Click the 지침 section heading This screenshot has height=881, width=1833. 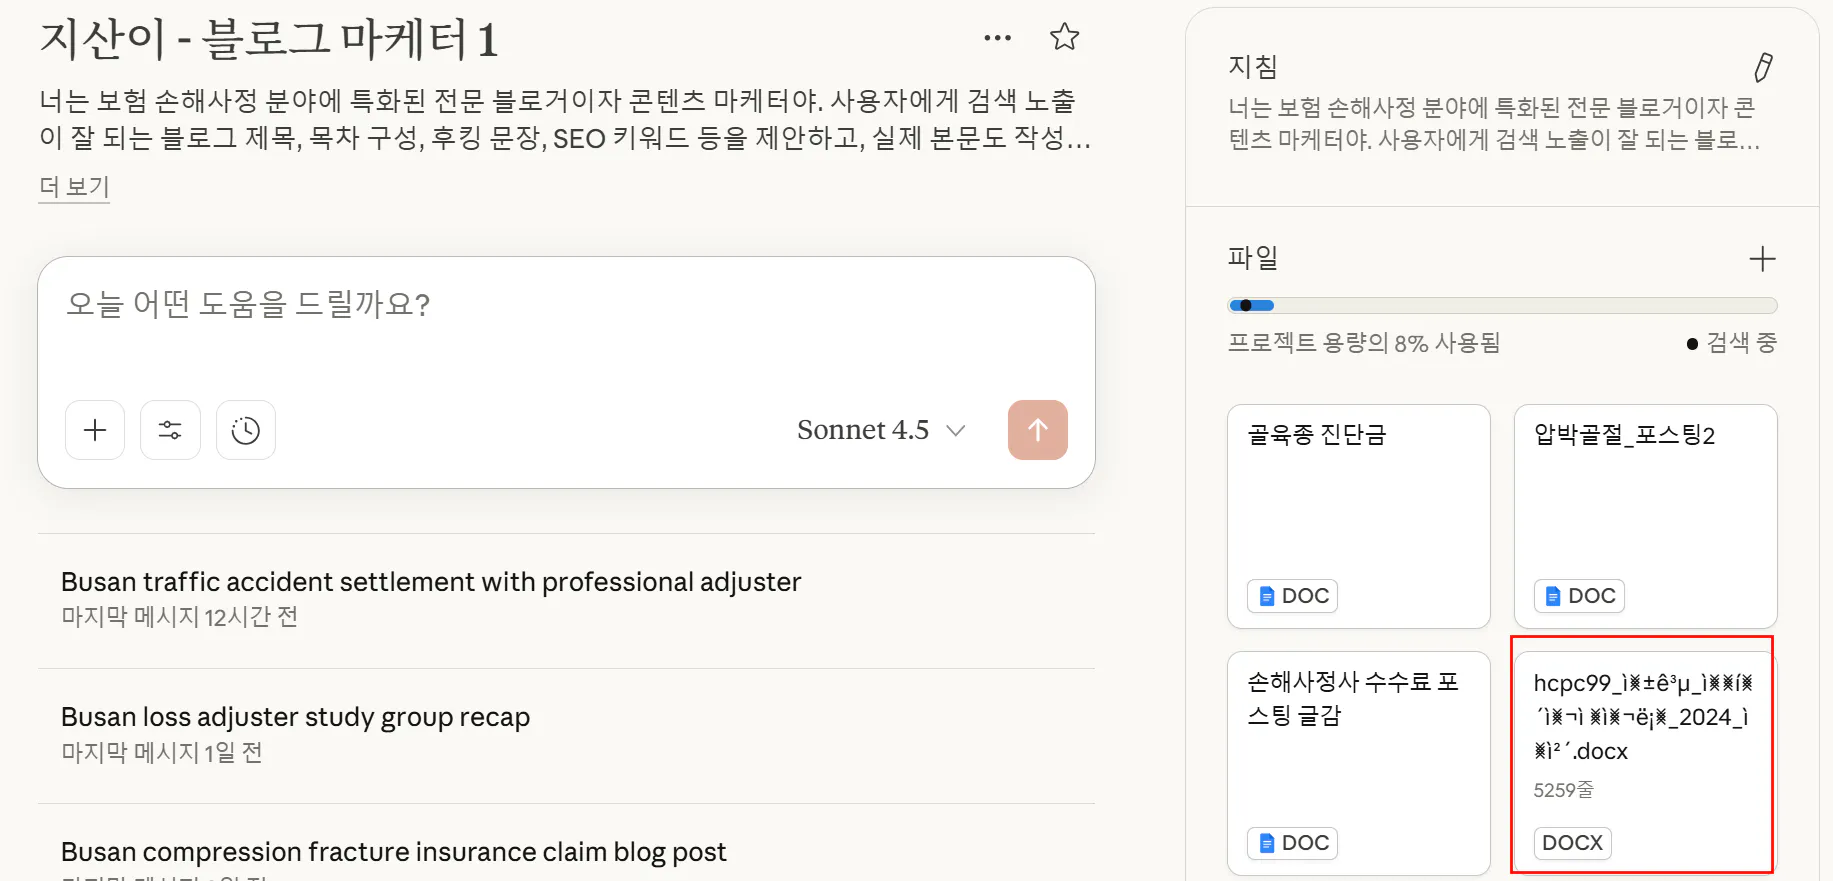pos(1253,67)
